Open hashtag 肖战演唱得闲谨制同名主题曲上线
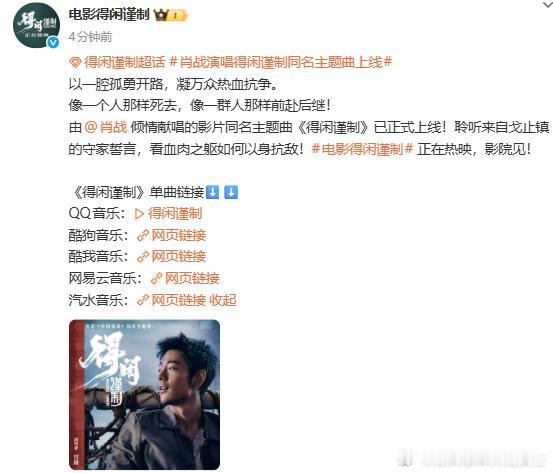The width and height of the screenshot is (553, 473). pyautogui.click(x=281, y=62)
